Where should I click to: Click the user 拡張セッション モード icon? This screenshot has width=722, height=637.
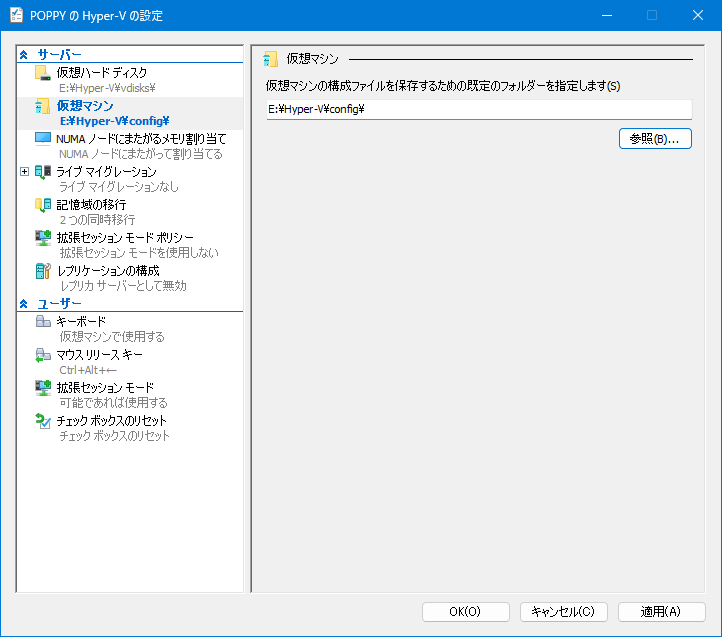pos(43,388)
